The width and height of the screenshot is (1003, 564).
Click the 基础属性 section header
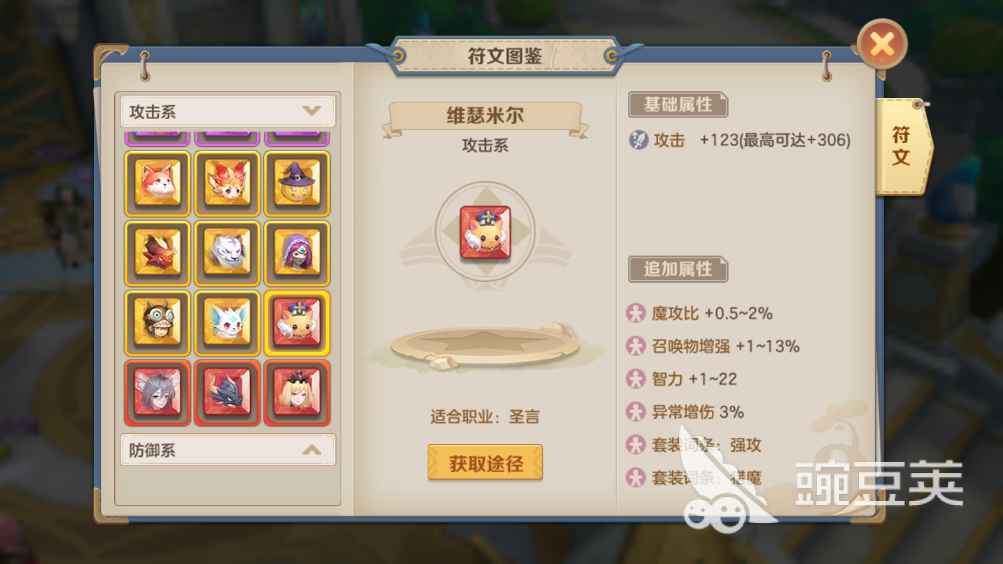pyautogui.click(x=678, y=104)
